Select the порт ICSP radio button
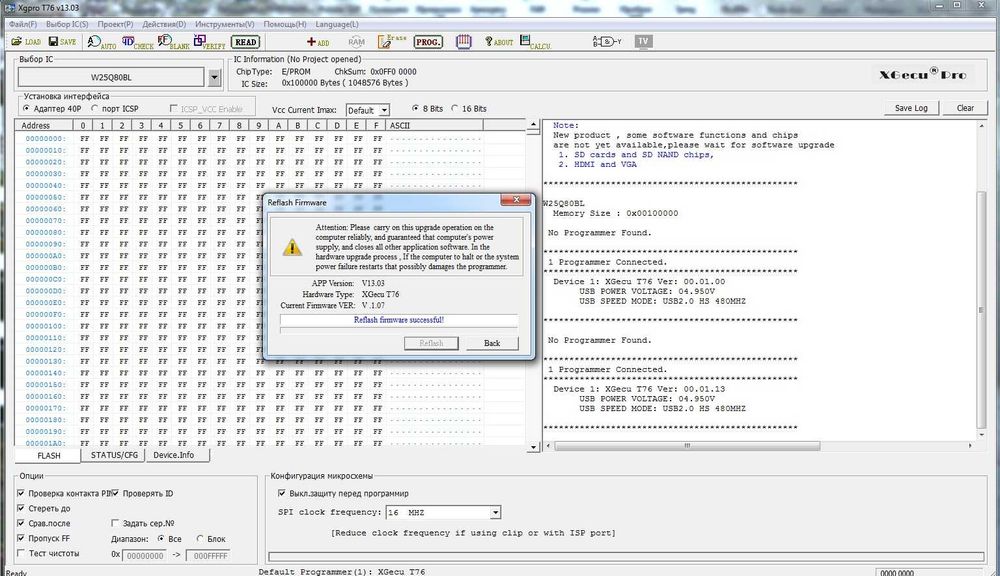 [94, 108]
